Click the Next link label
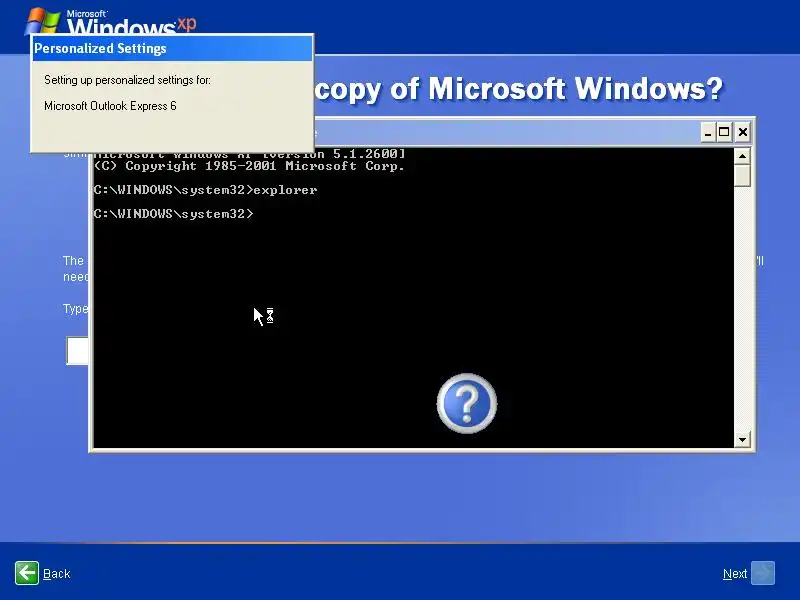 (x=735, y=574)
